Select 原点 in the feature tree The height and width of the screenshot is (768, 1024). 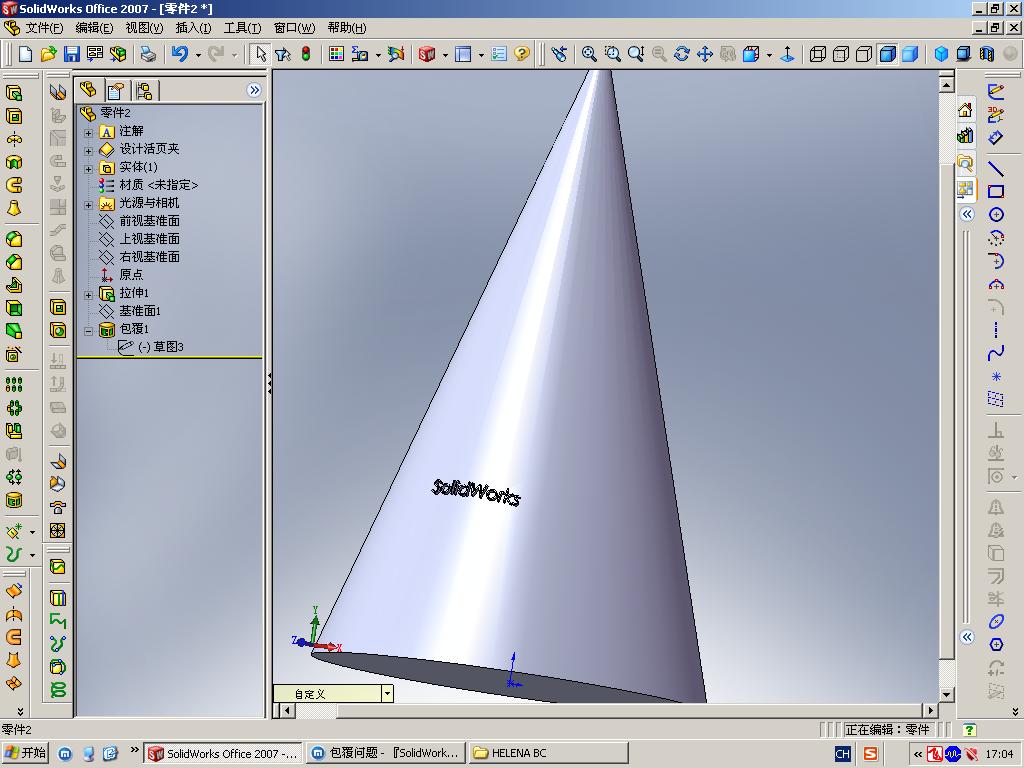coord(131,275)
